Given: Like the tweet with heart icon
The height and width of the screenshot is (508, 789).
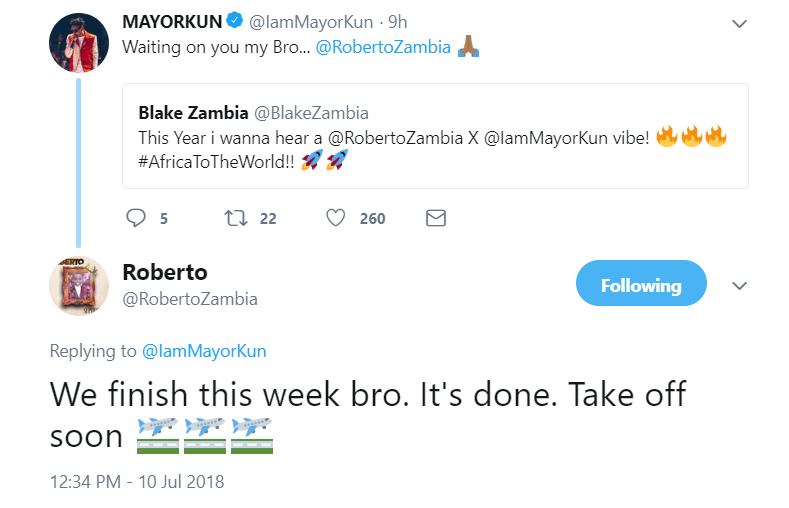Looking at the screenshot, I should pyautogui.click(x=336, y=218).
